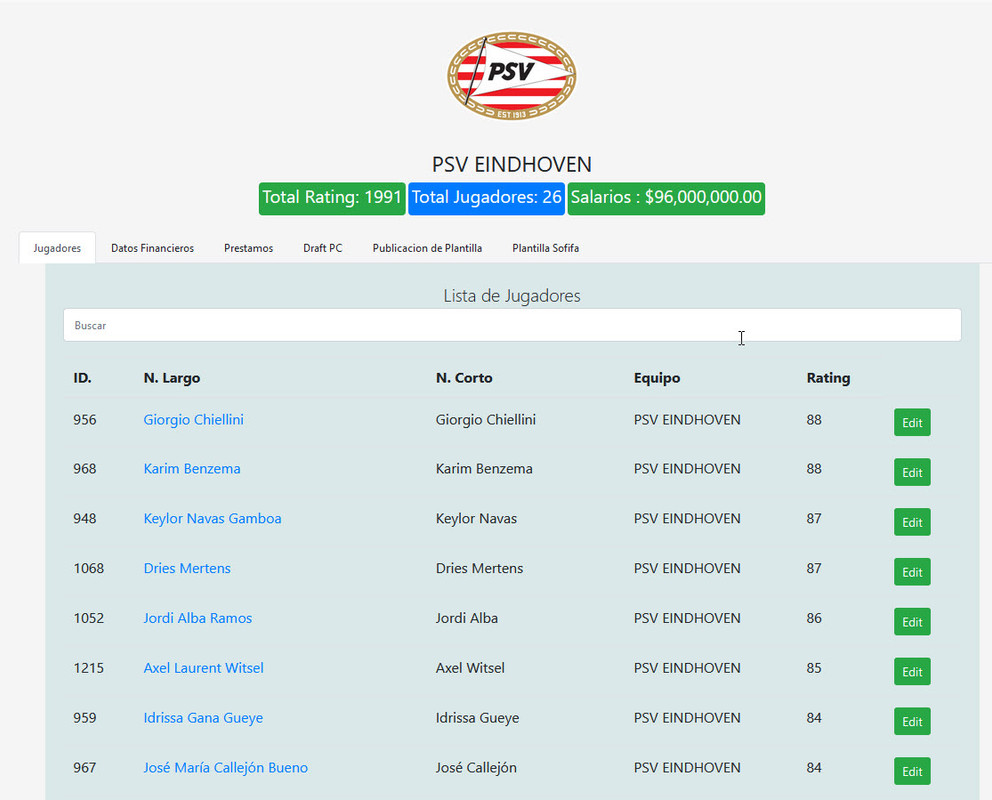Viewport: 992px width, 800px height.
Task: Click the Total Rating: 1991 badge
Action: click(x=332, y=198)
